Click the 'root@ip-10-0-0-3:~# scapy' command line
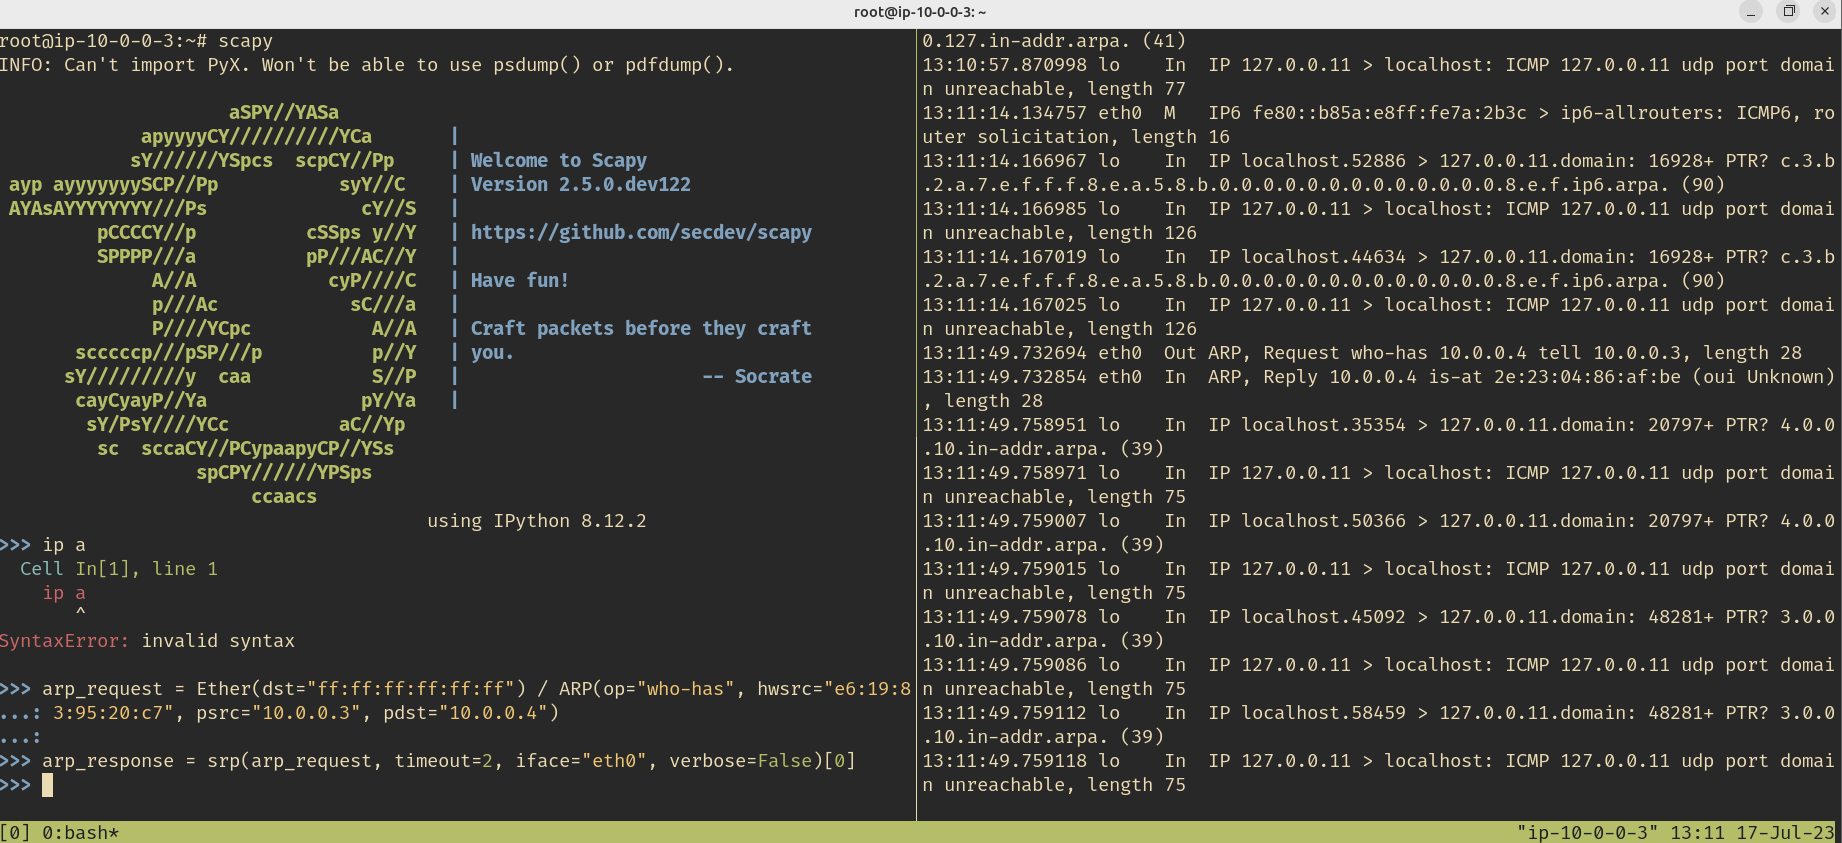Image resolution: width=1842 pixels, height=843 pixels. pyautogui.click(x=136, y=40)
